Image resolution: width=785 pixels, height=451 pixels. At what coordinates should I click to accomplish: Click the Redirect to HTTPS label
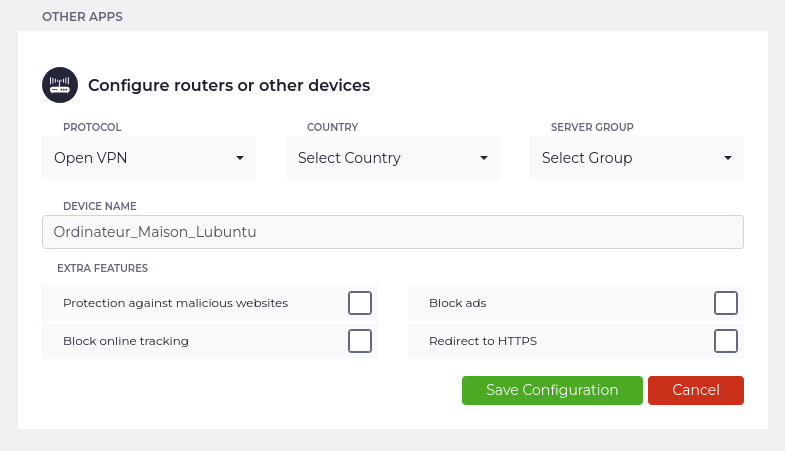(483, 341)
